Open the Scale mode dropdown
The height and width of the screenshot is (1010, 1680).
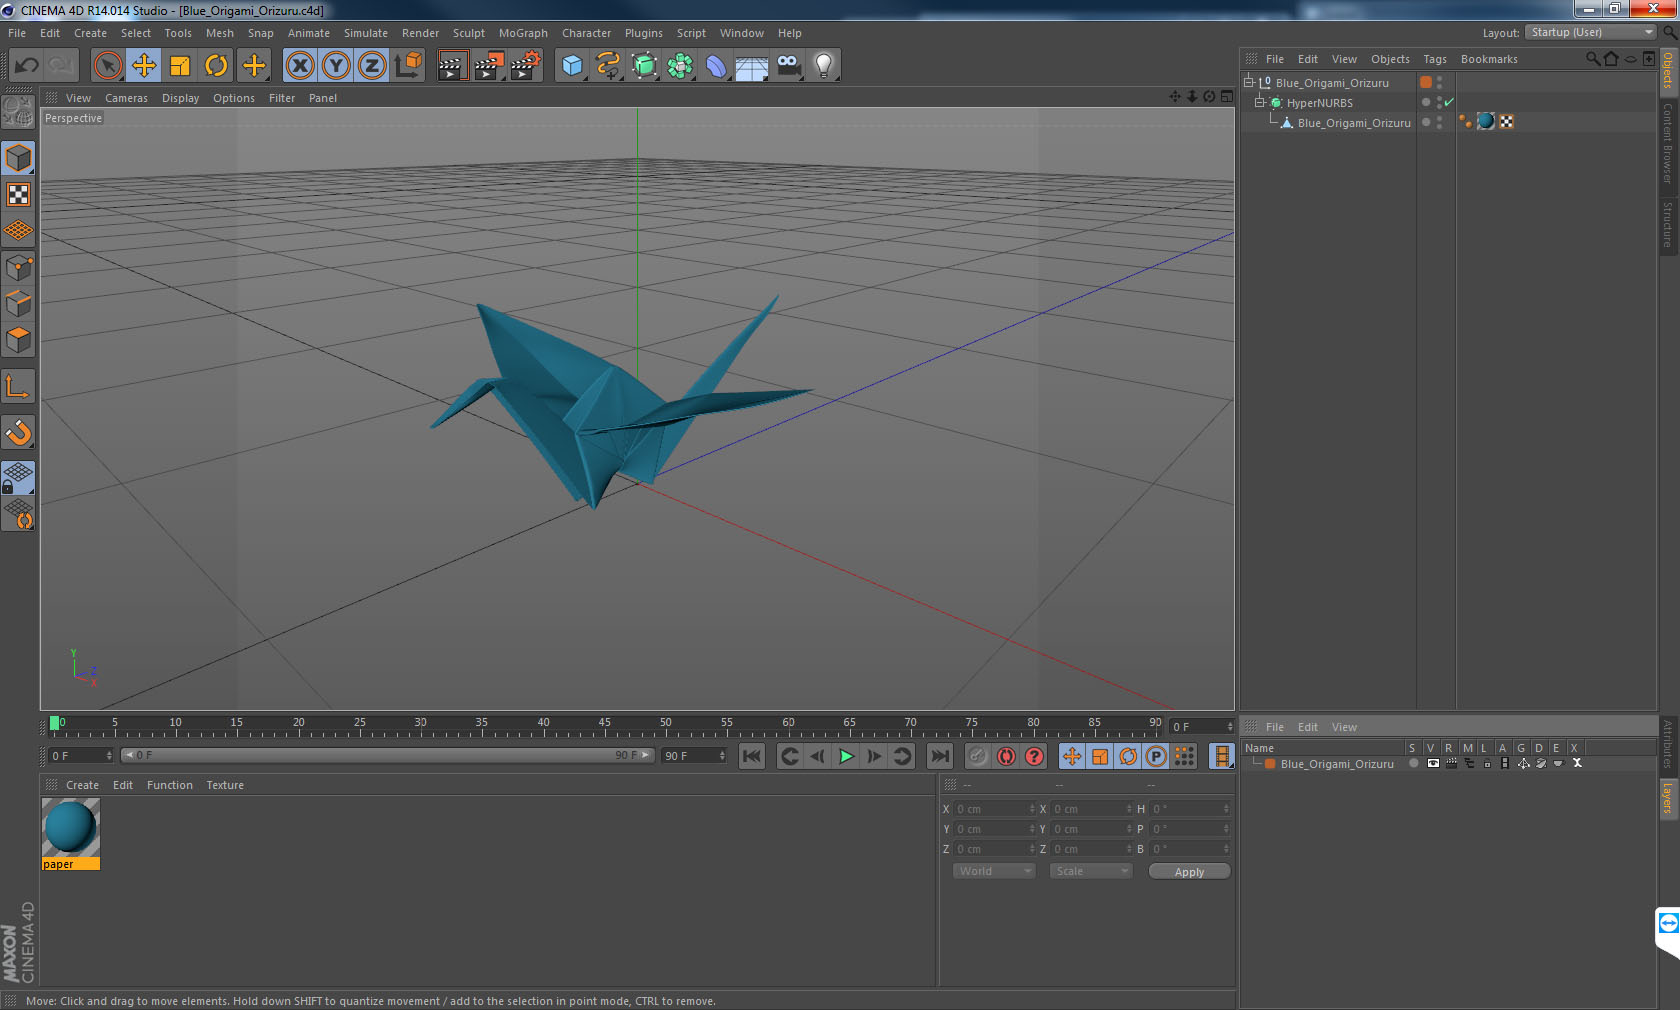[1090, 871]
